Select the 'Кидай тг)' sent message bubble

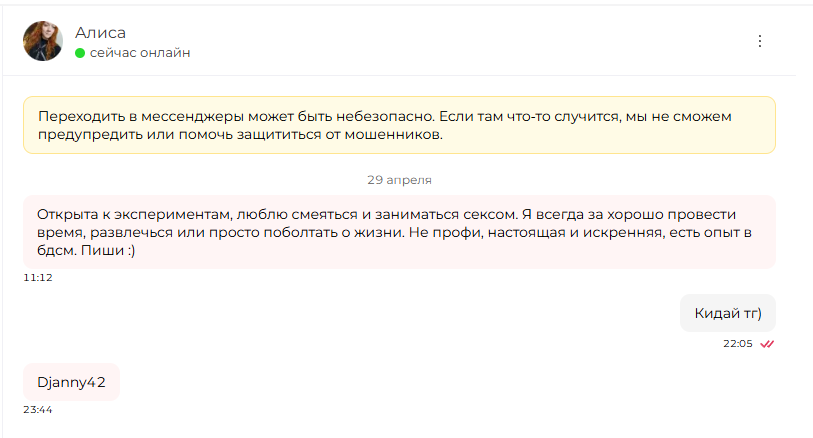(727, 313)
